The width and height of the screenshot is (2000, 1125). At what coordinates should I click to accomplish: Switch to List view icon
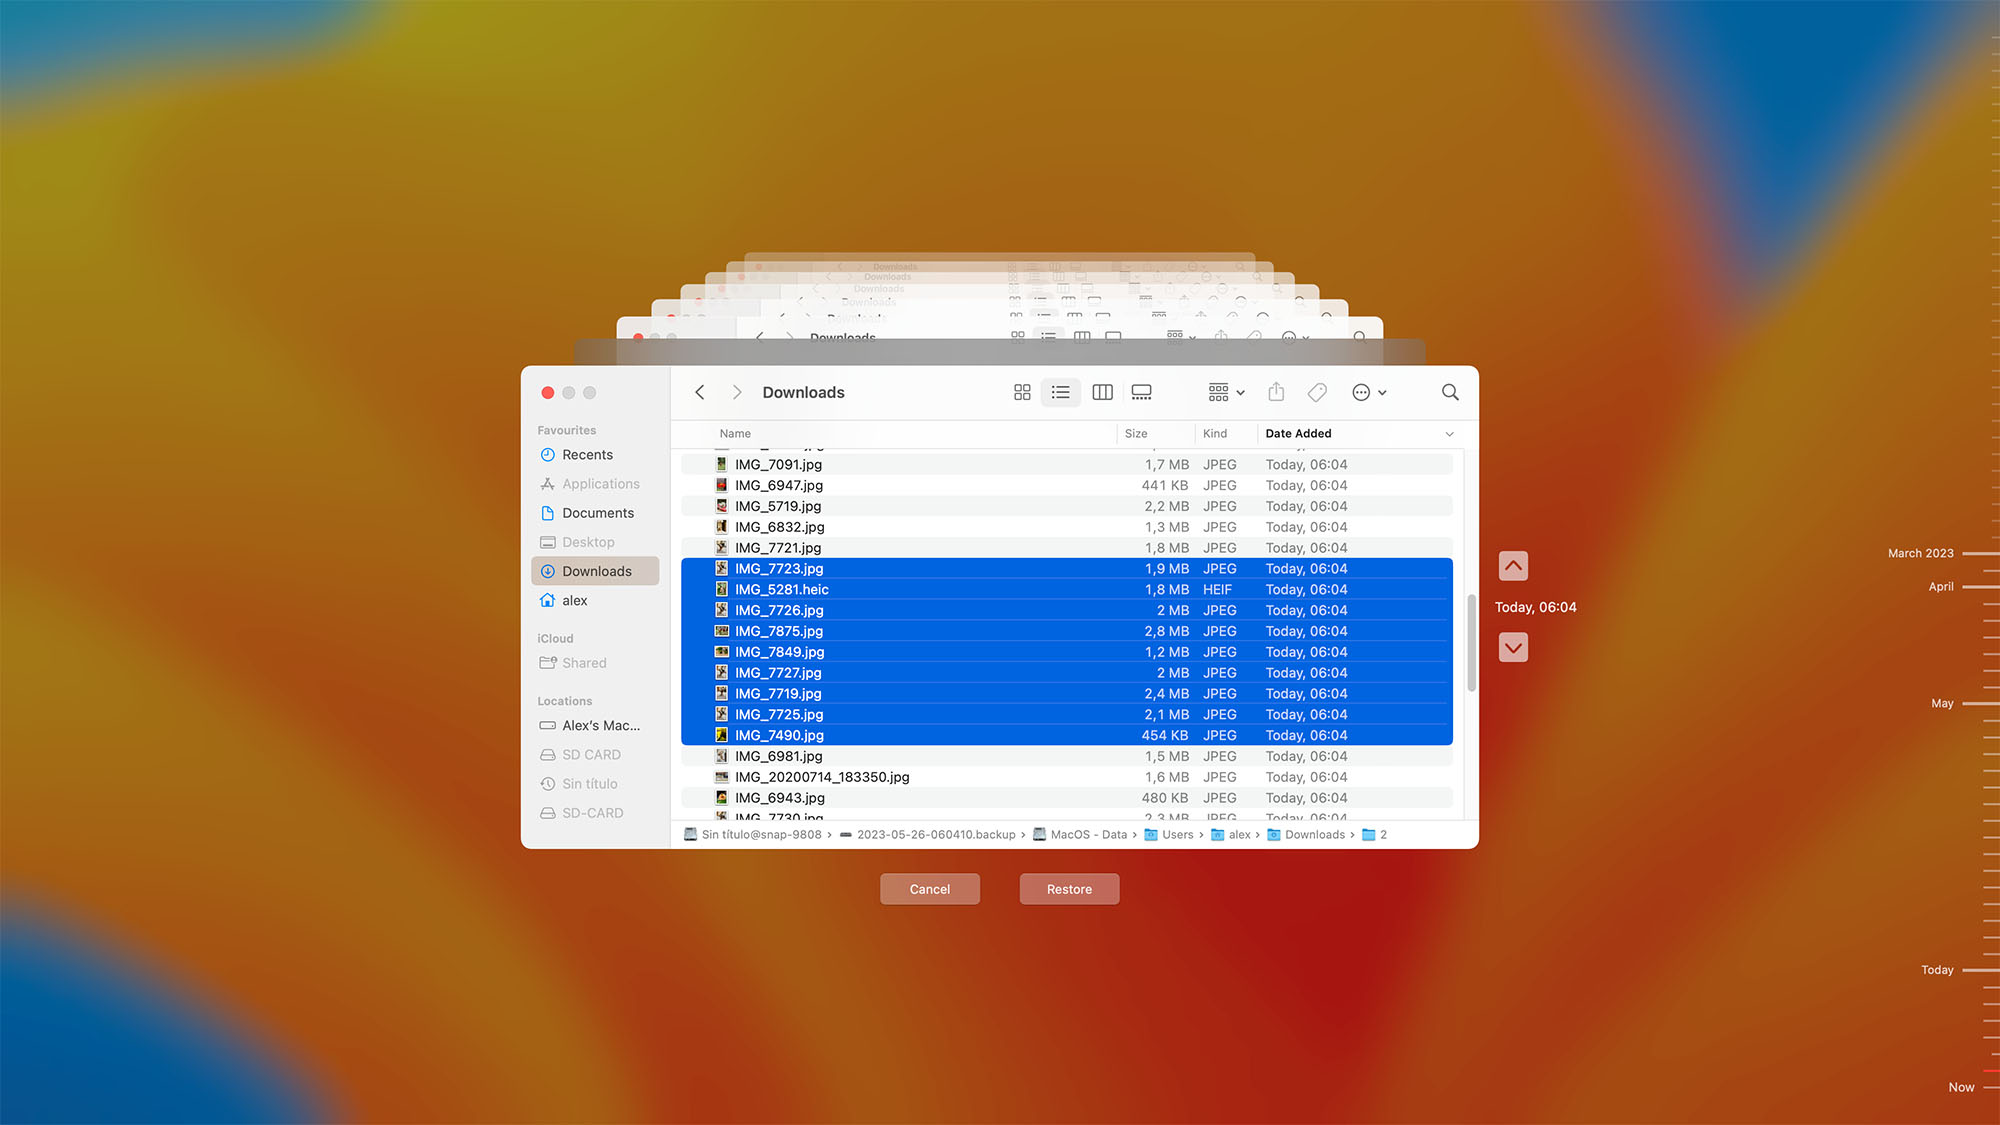click(1060, 391)
